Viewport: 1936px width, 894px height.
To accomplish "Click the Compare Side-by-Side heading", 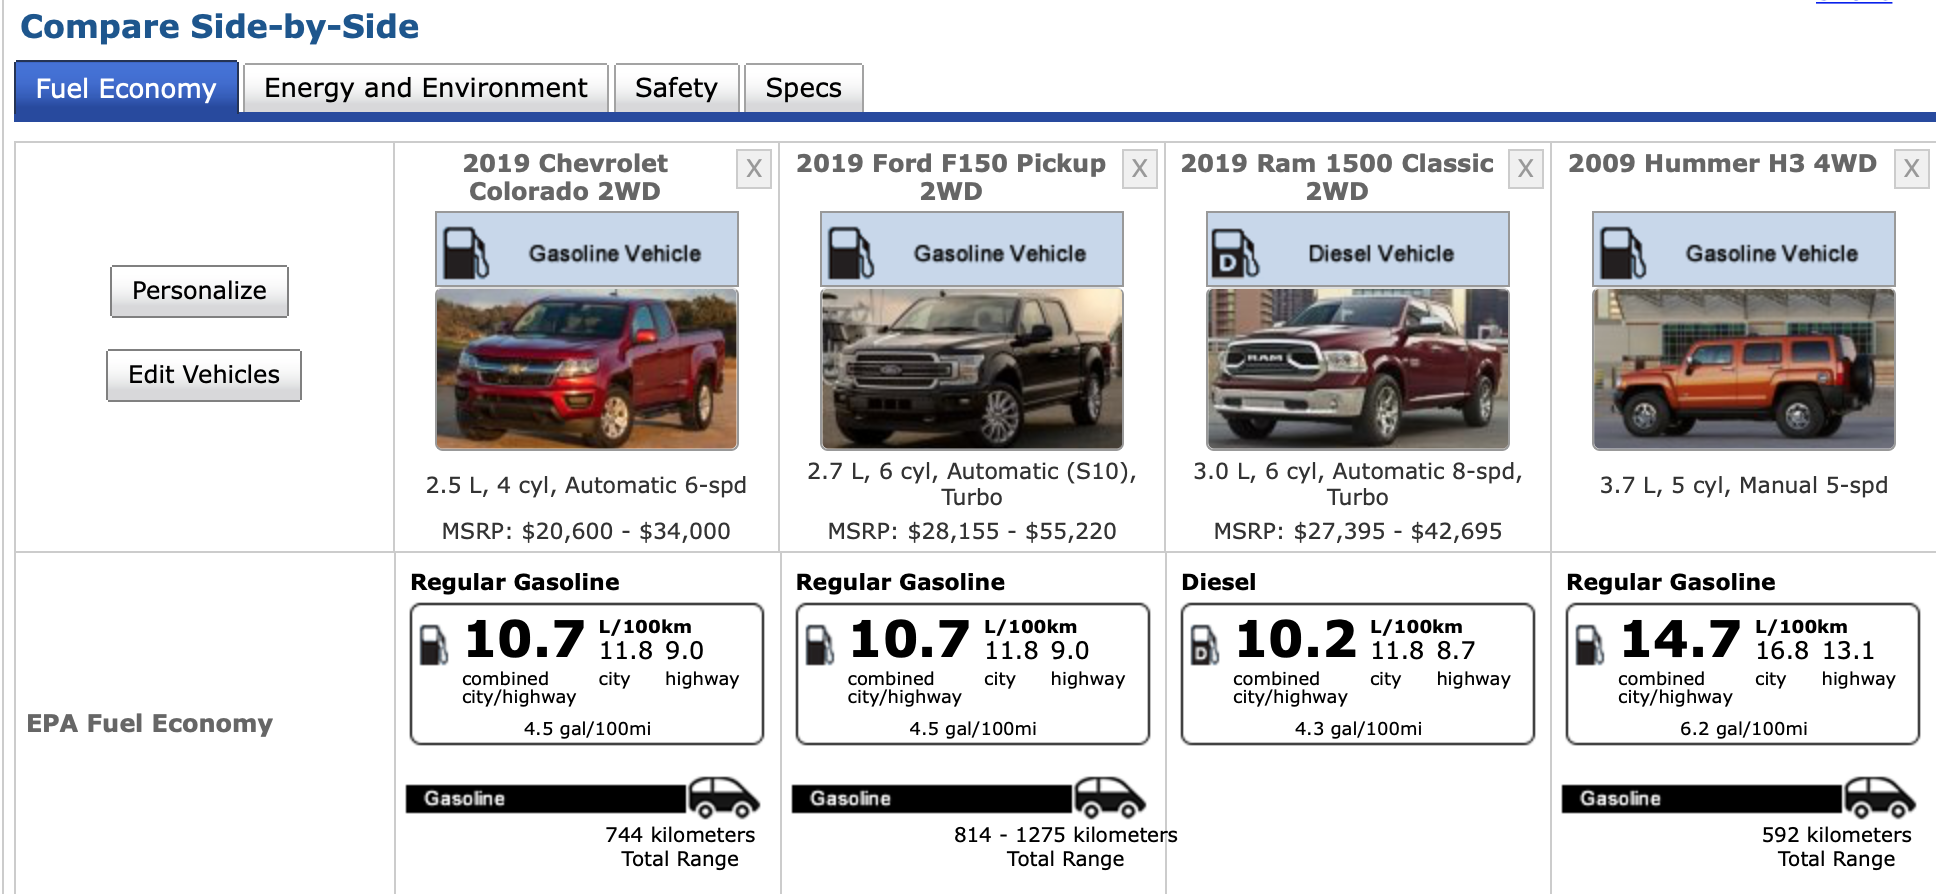I will tap(220, 26).
